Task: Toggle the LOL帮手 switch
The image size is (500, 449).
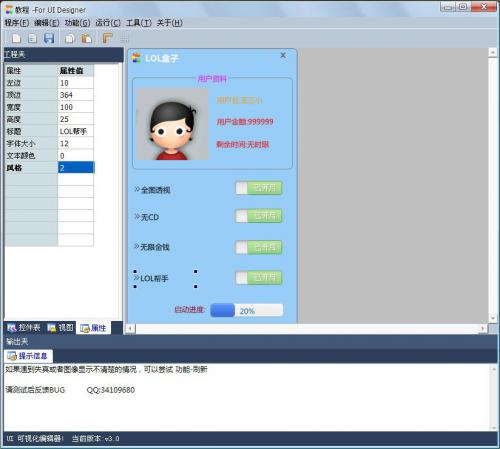Action: 259,278
